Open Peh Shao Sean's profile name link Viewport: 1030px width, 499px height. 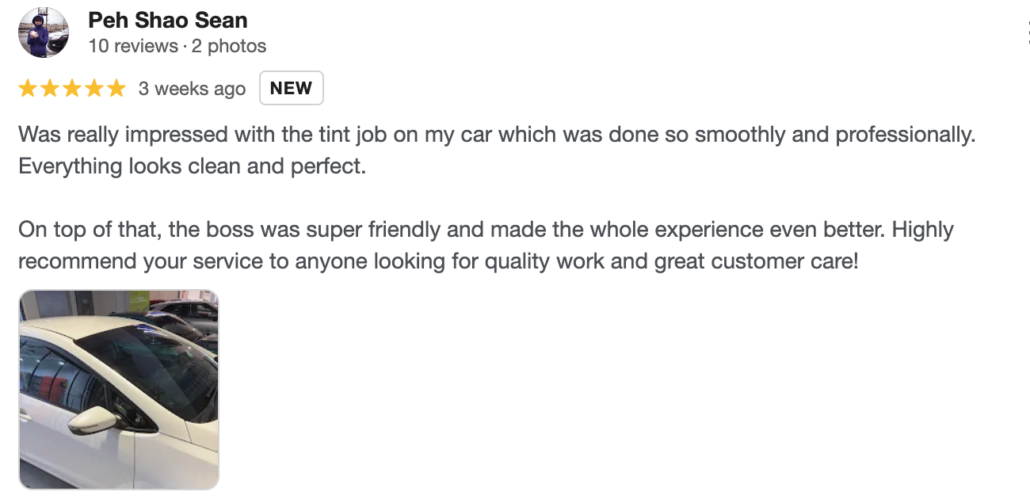[x=168, y=20]
